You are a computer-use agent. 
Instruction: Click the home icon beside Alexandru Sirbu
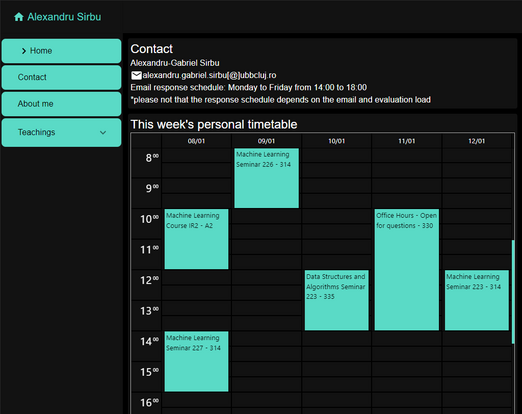[19, 17]
